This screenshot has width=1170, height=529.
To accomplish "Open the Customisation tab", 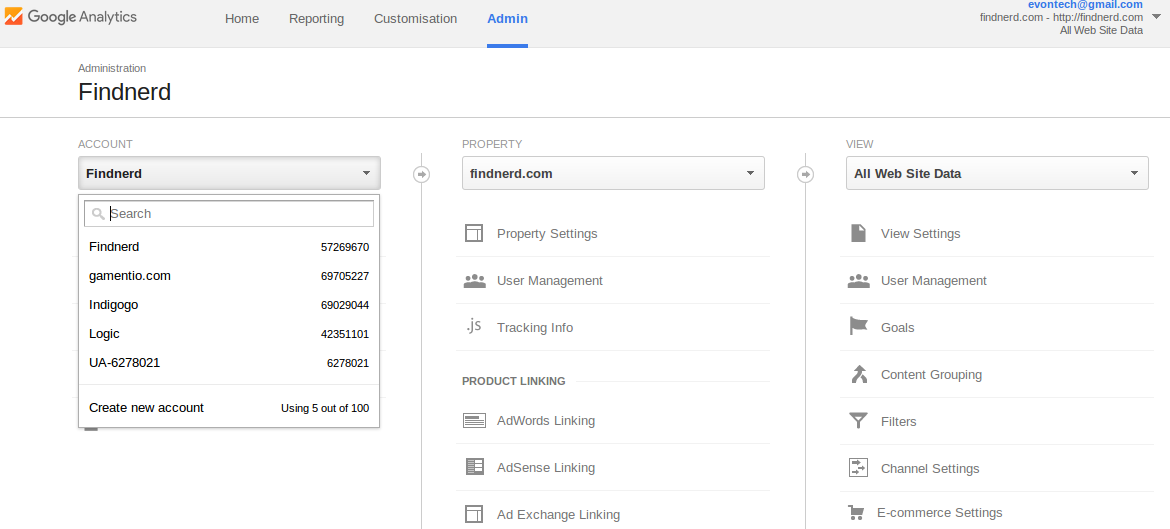I will [416, 19].
